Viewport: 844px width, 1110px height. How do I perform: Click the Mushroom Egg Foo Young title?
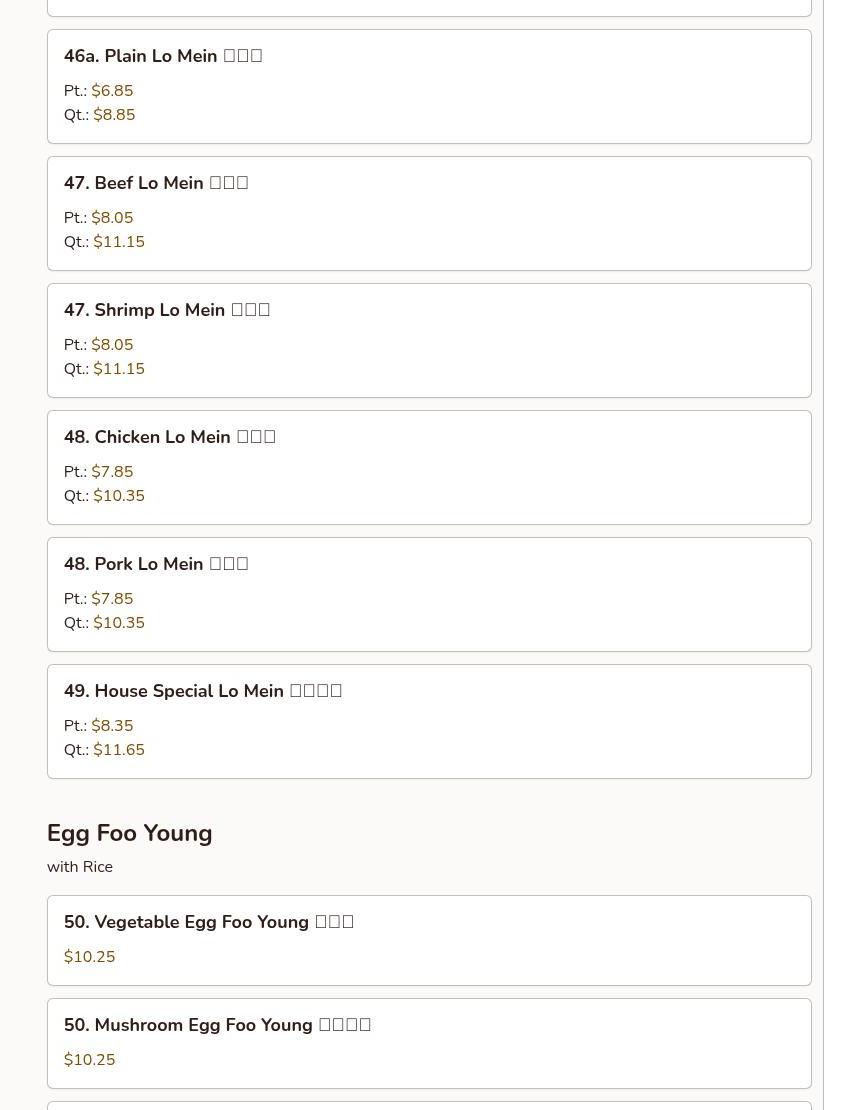(217, 1025)
